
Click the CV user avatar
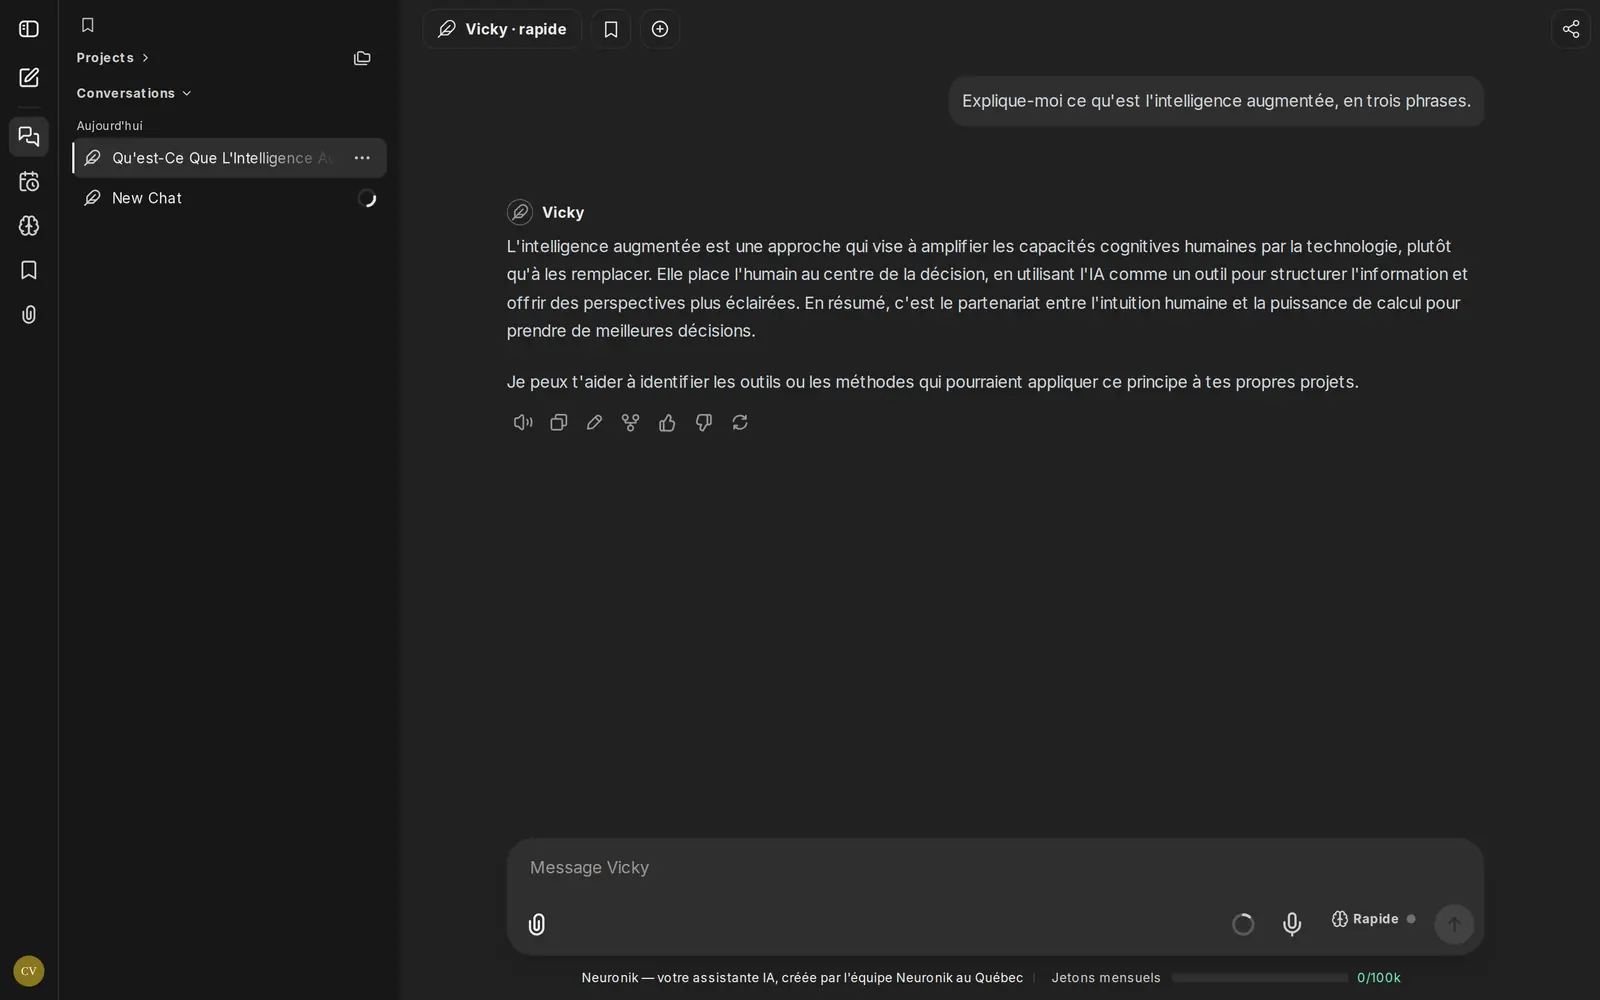[x=29, y=971]
